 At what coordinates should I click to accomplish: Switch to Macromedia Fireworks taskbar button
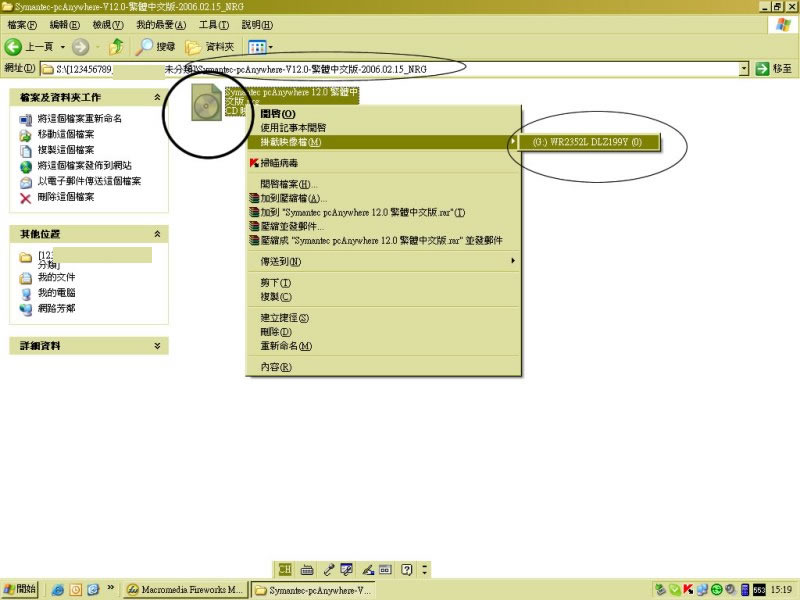point(185,590)
